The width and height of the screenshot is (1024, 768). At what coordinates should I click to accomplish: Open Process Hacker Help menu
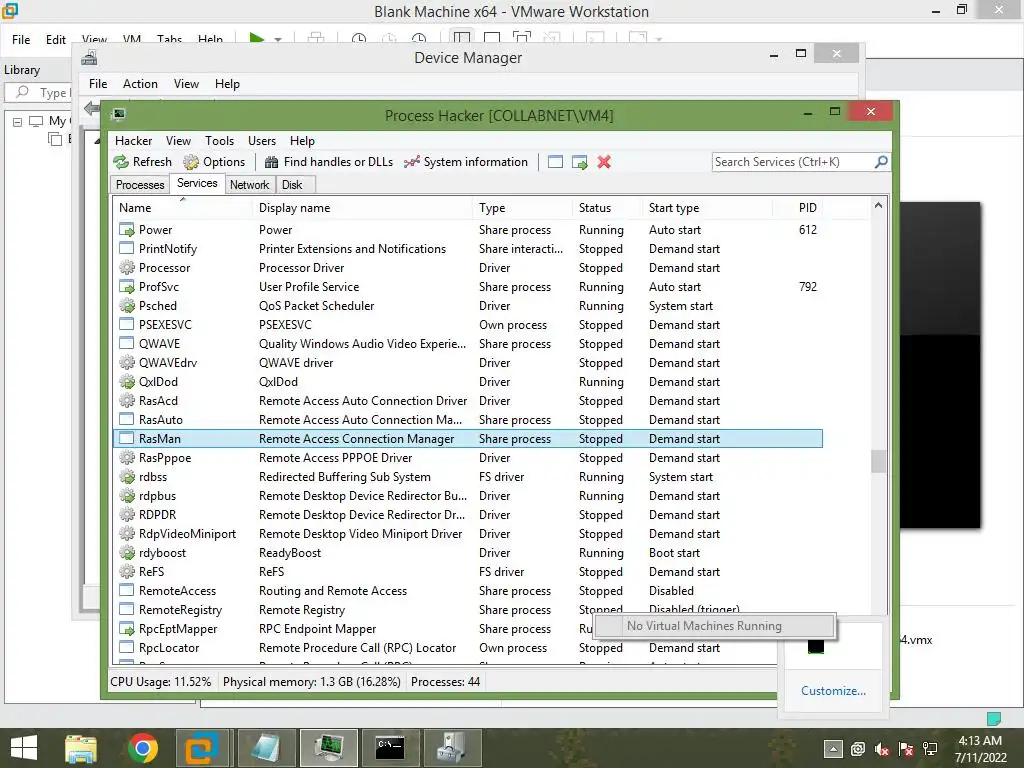pos(302,141)
